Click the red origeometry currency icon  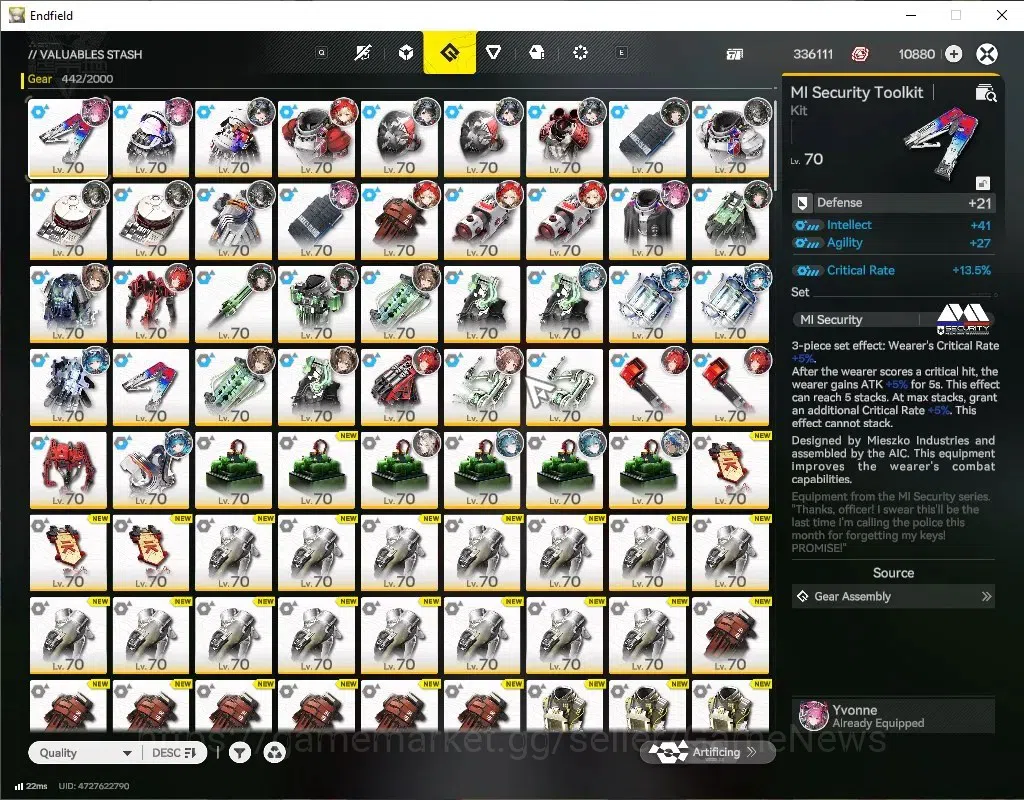click(x=860, y=54)
